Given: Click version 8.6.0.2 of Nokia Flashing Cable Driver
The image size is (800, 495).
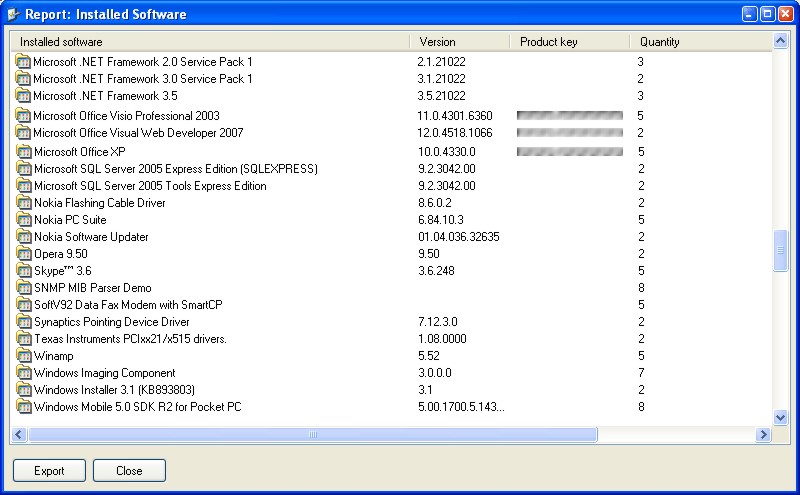Looking at the screenshot, I should 435,203.
